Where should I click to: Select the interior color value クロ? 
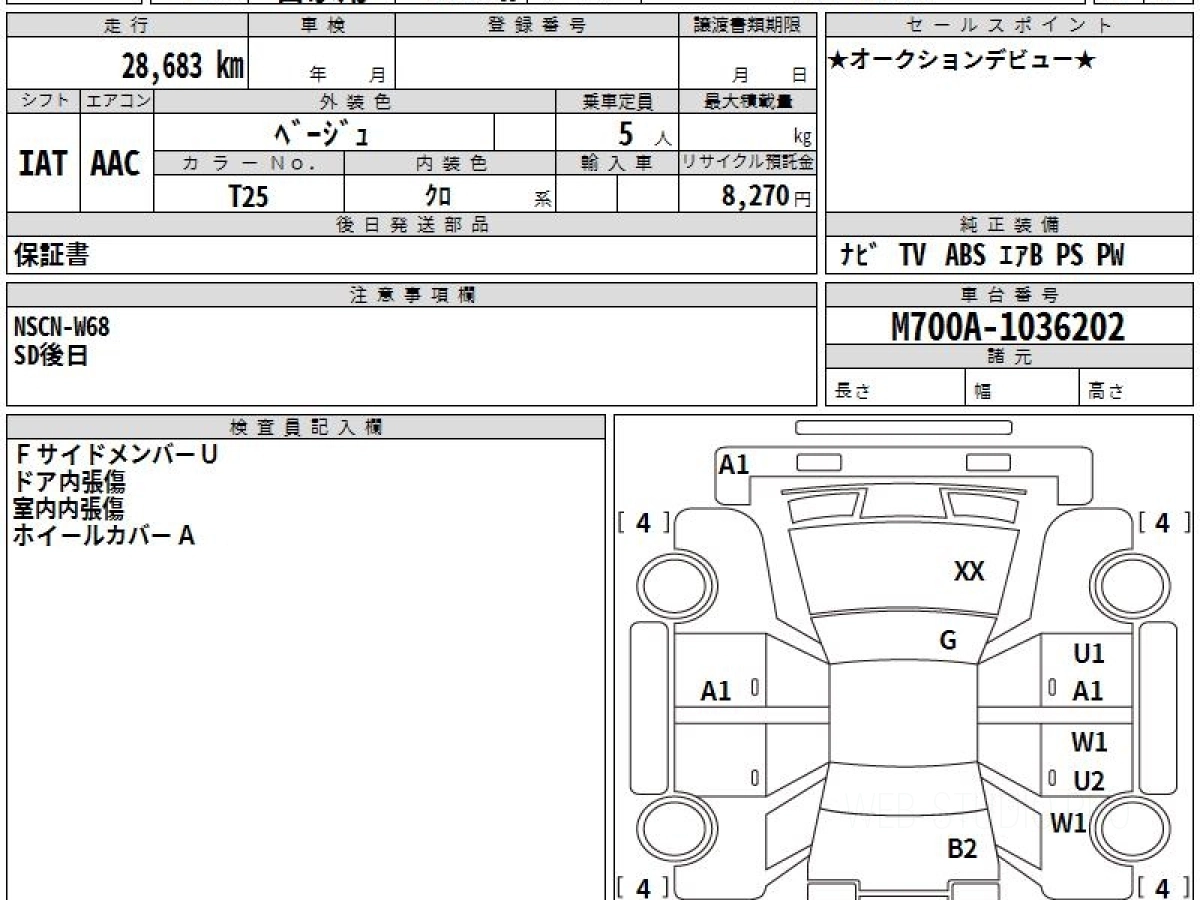pyautogui.click(x=438, y=196)
